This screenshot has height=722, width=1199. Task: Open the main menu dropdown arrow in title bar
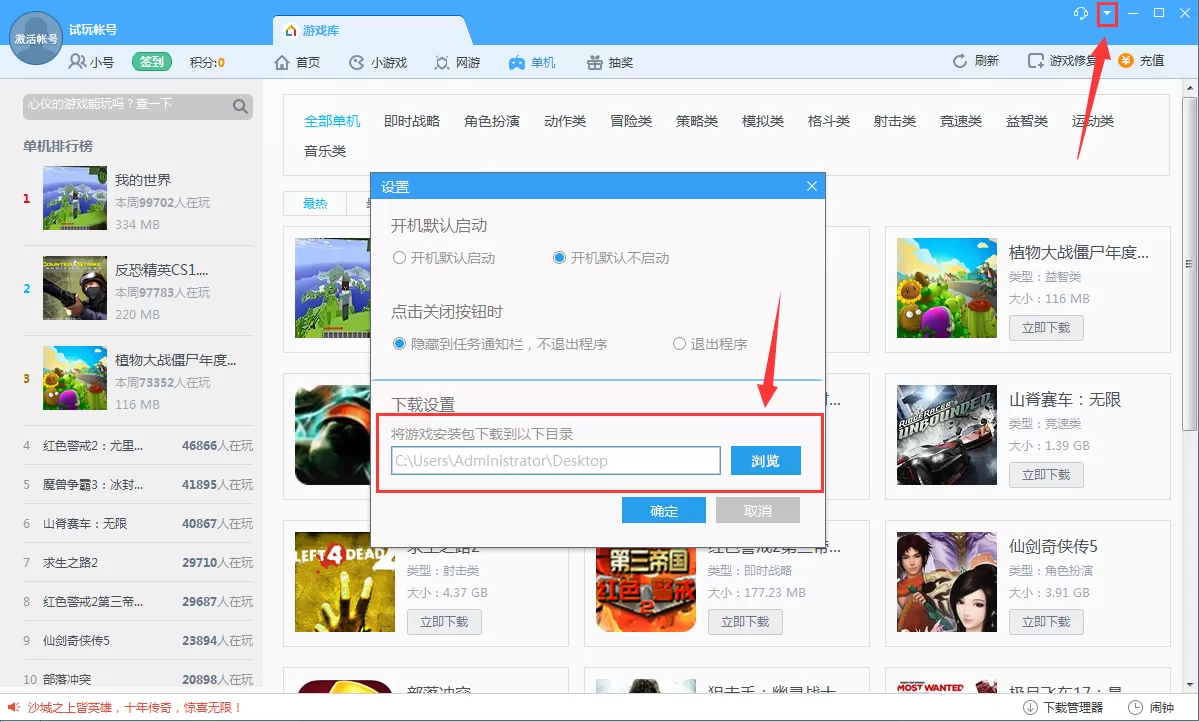tap(1106, 13)
